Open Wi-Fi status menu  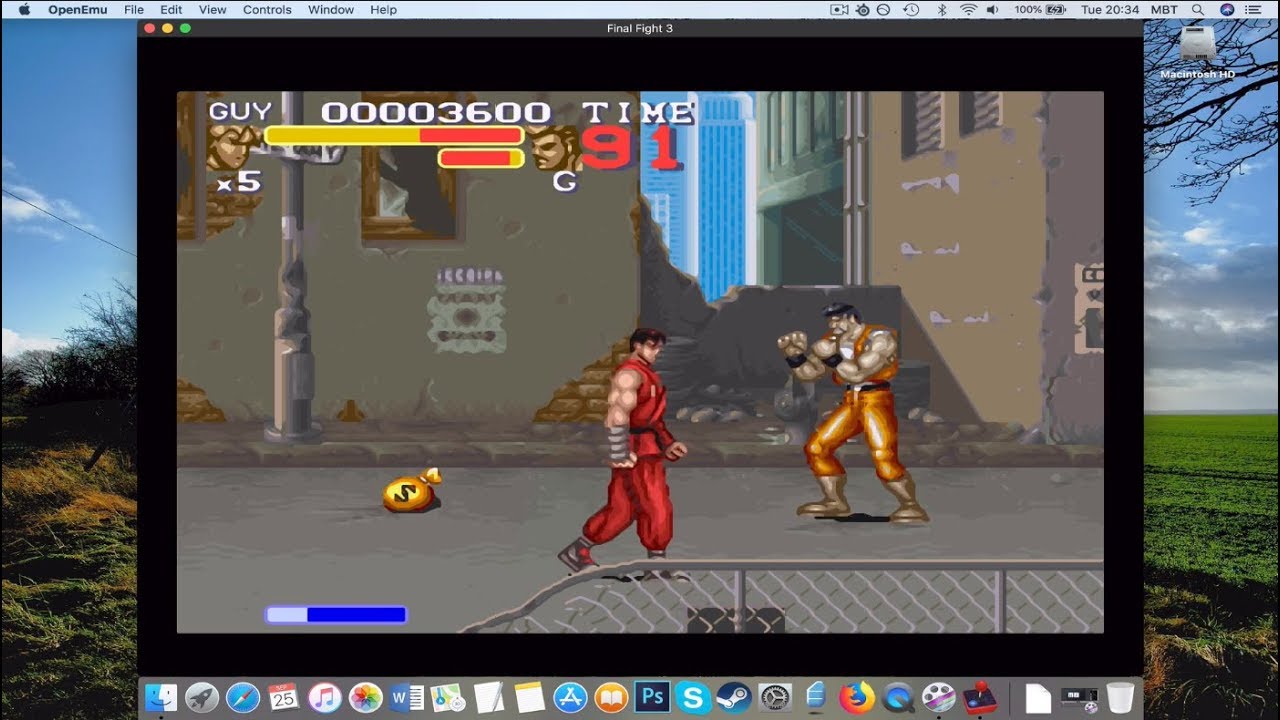[967, 9]
